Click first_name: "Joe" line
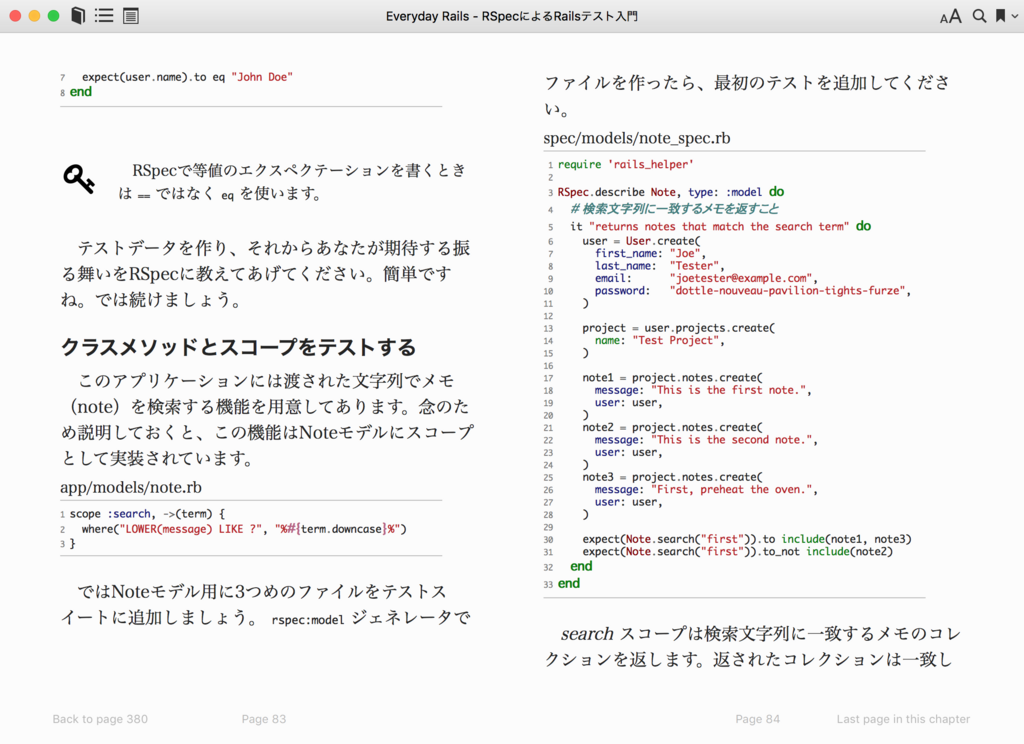This screenshot has height=744, width=1024. click(x=650, y=253)
